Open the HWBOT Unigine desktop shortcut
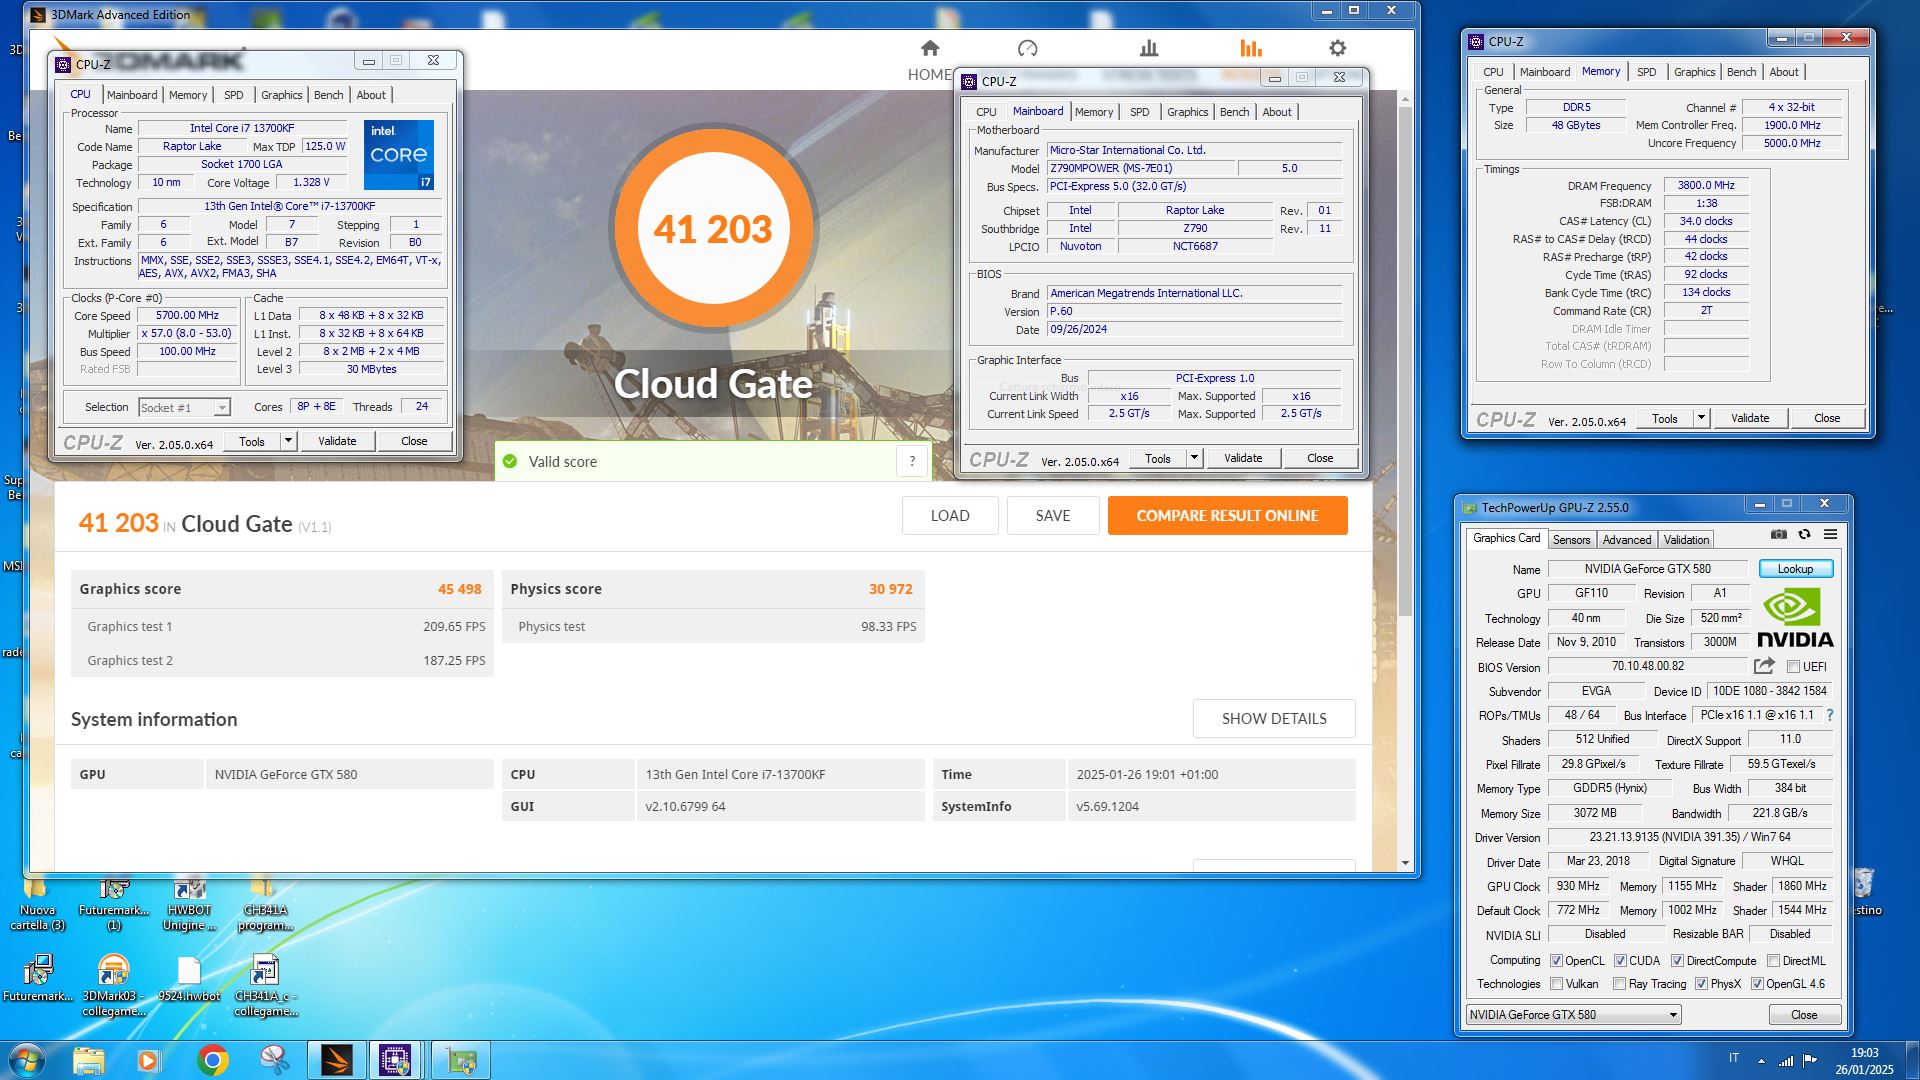Viewport: 1920px width, 1080px height. click(x=189, y=903)
